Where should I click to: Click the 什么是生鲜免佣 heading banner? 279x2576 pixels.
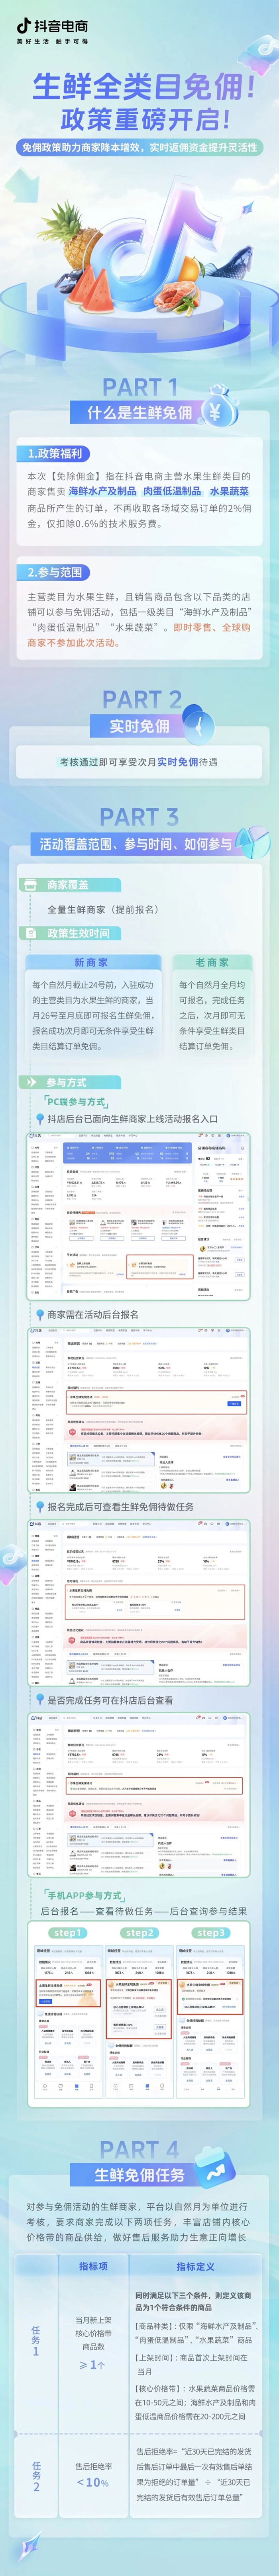139,413
